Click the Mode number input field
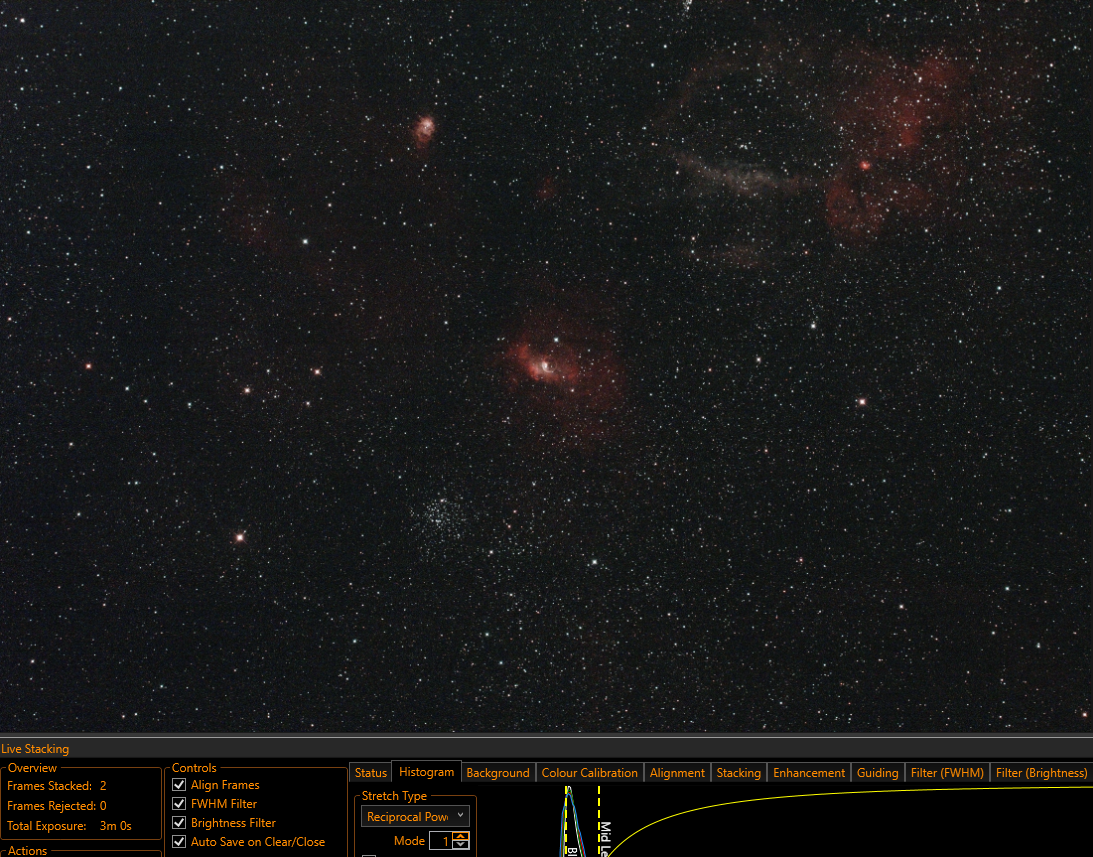The width and height of the screenshot is (1093, 857). (441, 840)
